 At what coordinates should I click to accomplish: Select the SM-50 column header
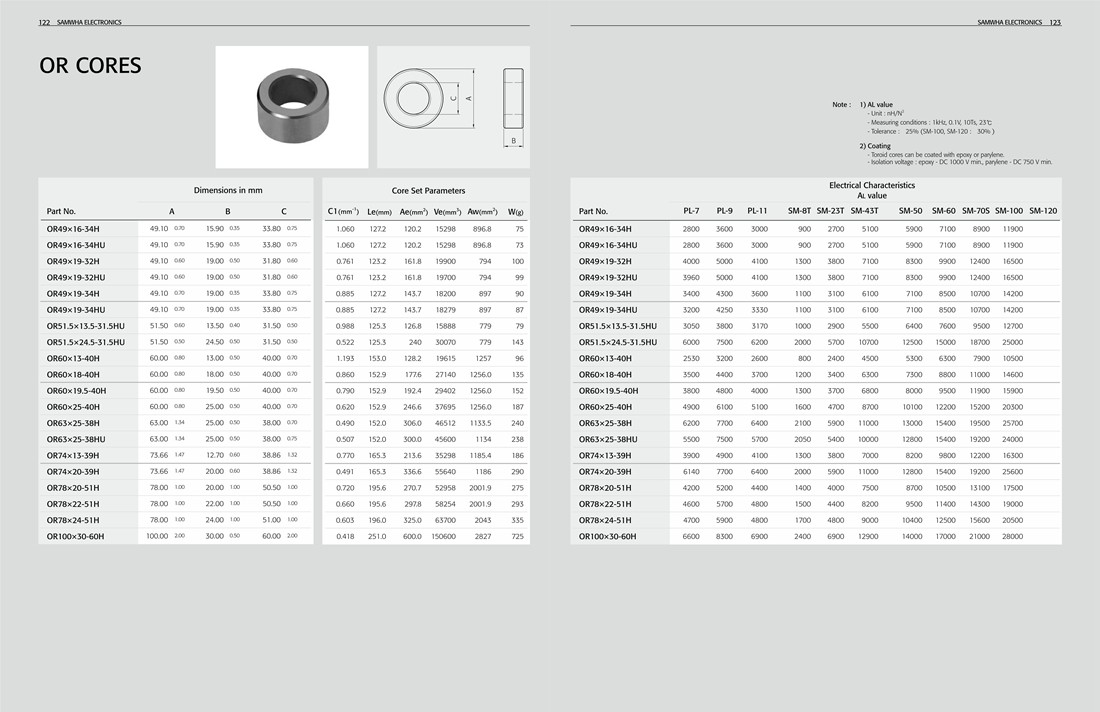(910, 211)
